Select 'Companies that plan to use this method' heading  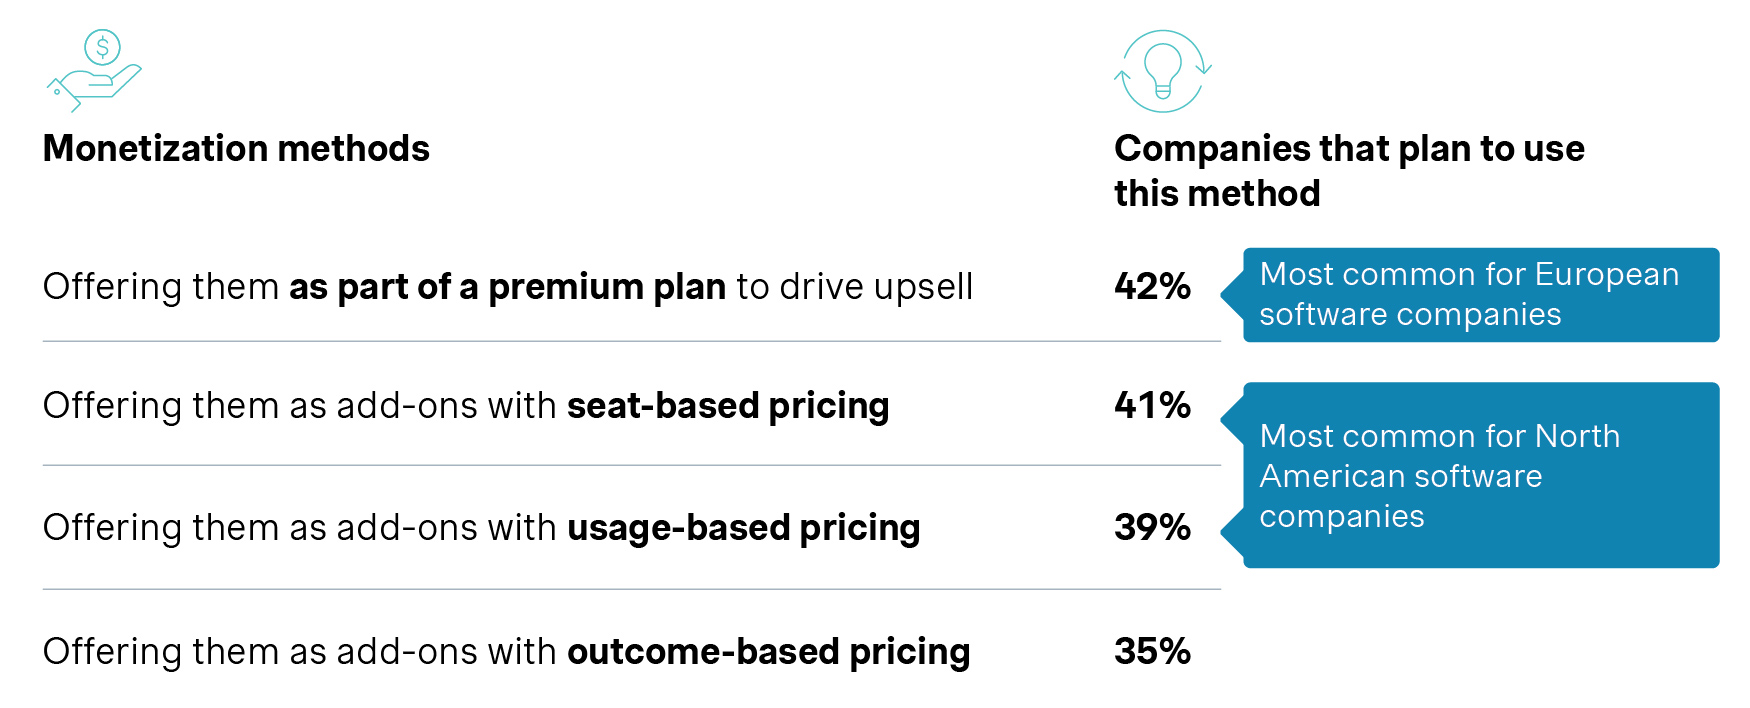1348,170
